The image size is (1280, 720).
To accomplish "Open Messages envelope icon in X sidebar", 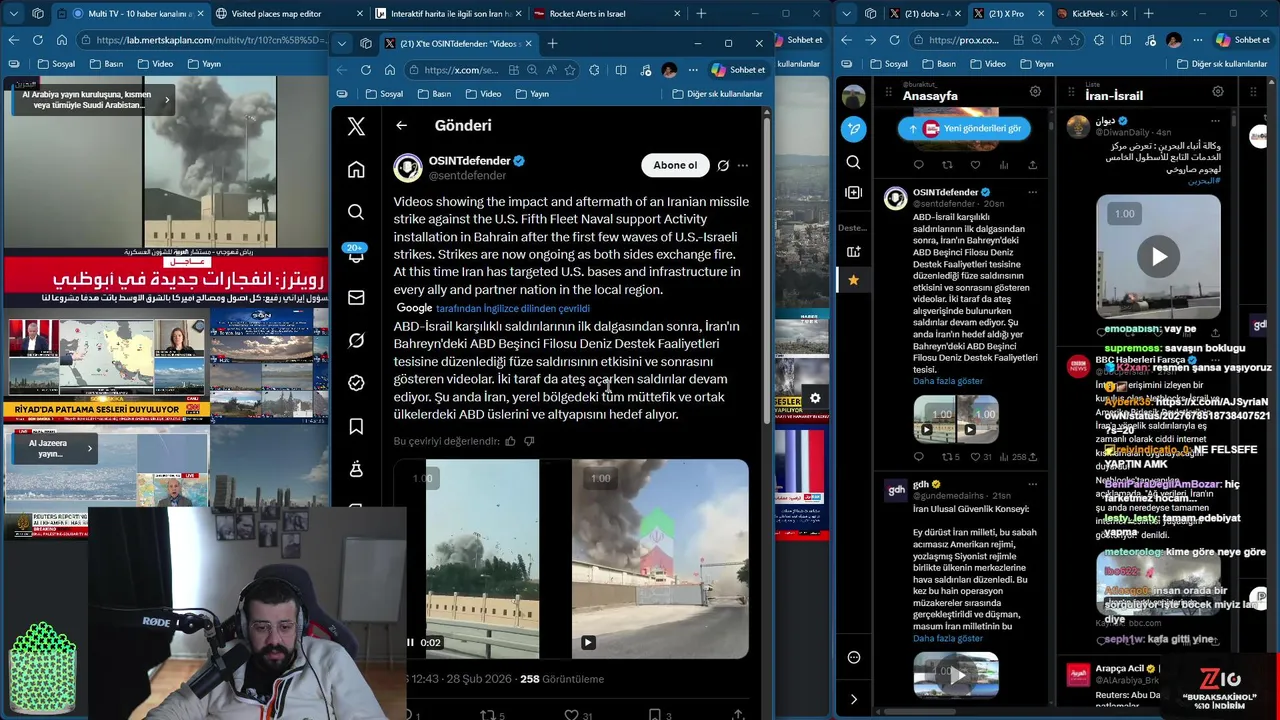I will click(356, 297).
